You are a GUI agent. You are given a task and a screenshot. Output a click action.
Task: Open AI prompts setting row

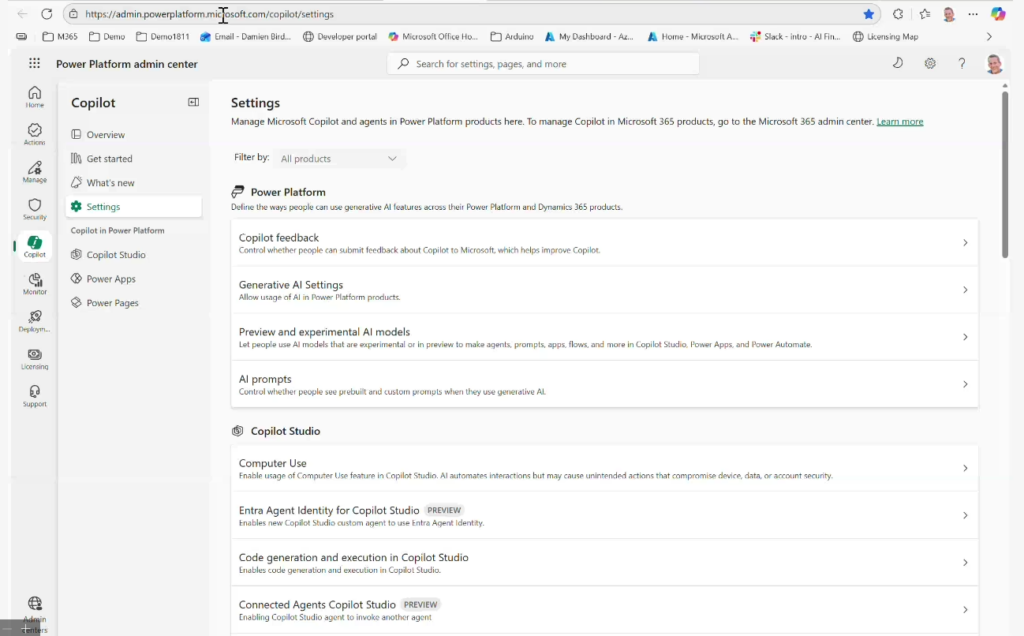click(x=604, y=384)
